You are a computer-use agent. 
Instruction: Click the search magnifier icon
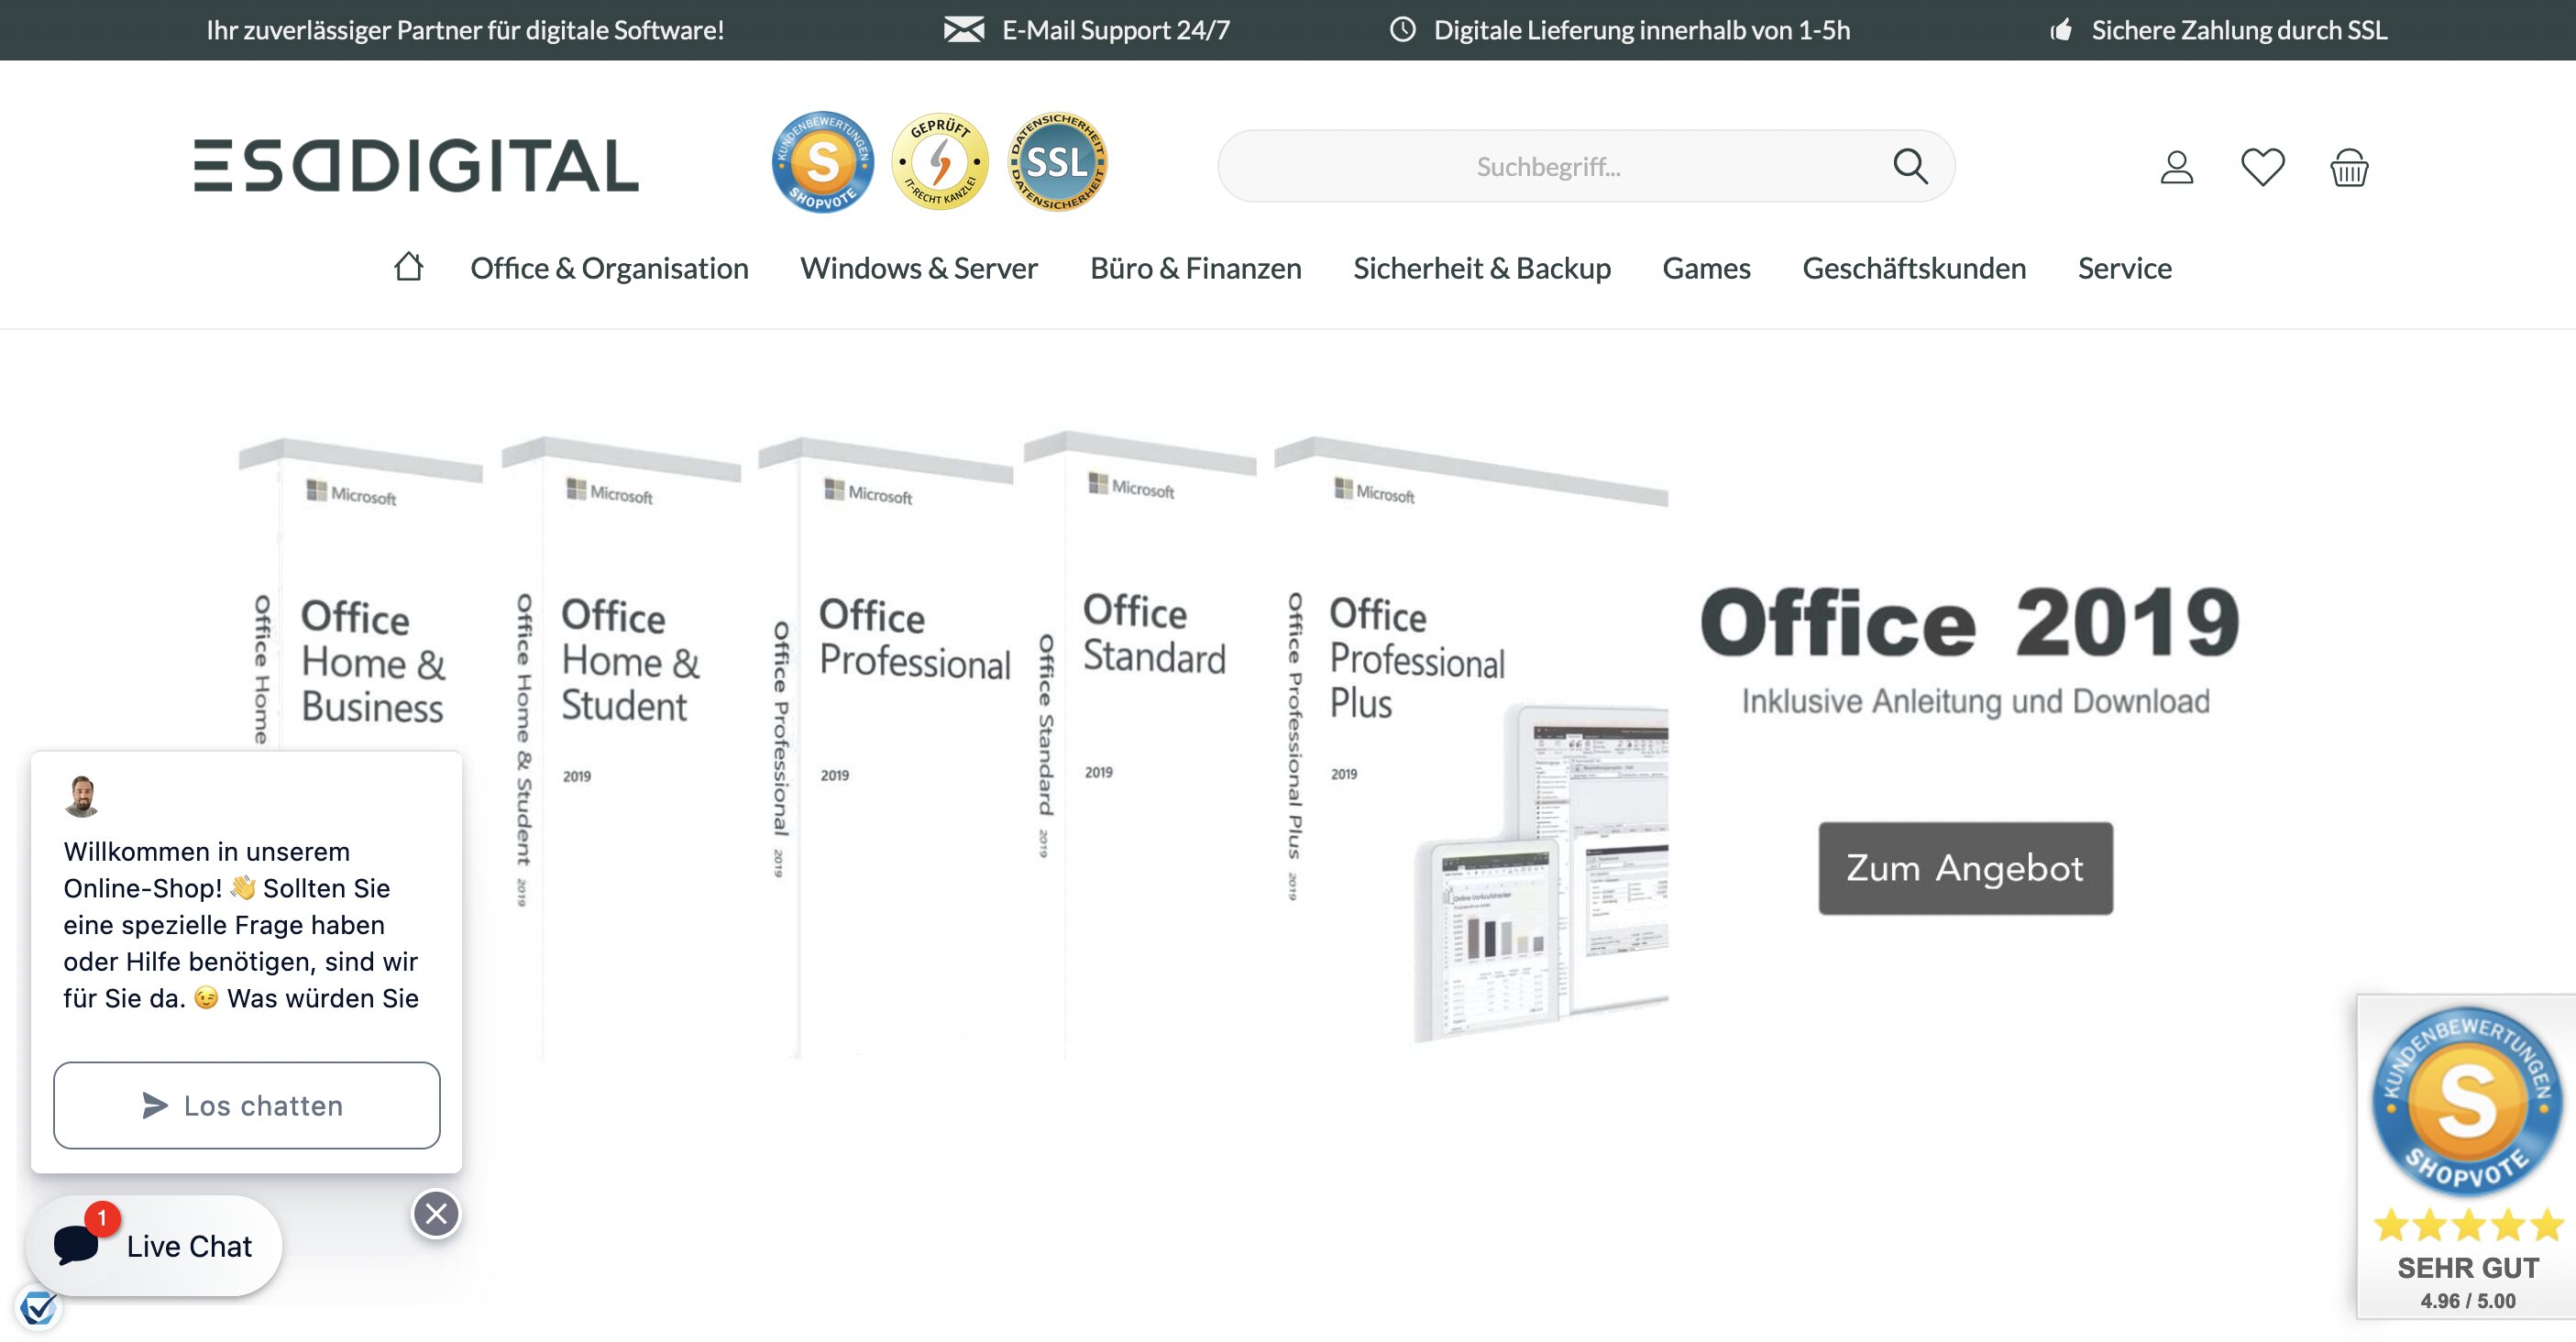[1910, 166]
